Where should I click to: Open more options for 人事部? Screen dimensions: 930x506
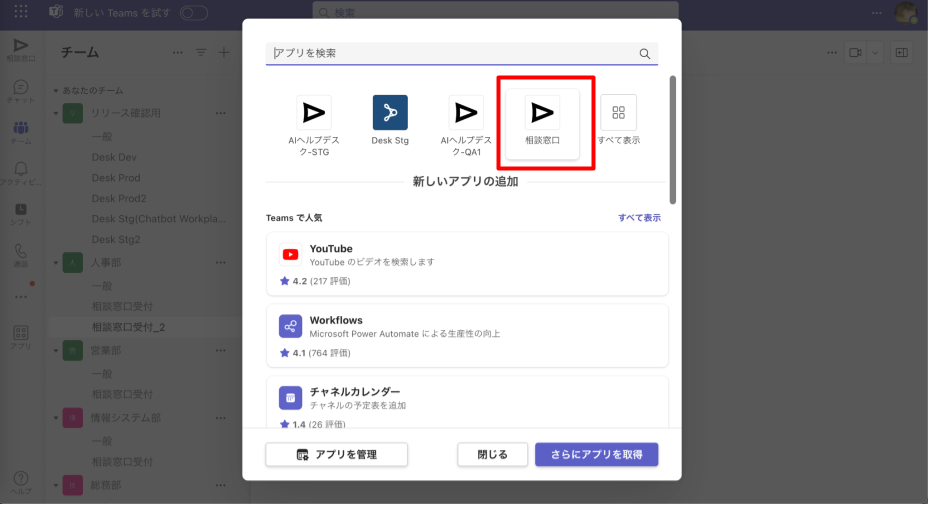[x=221, y=263]
